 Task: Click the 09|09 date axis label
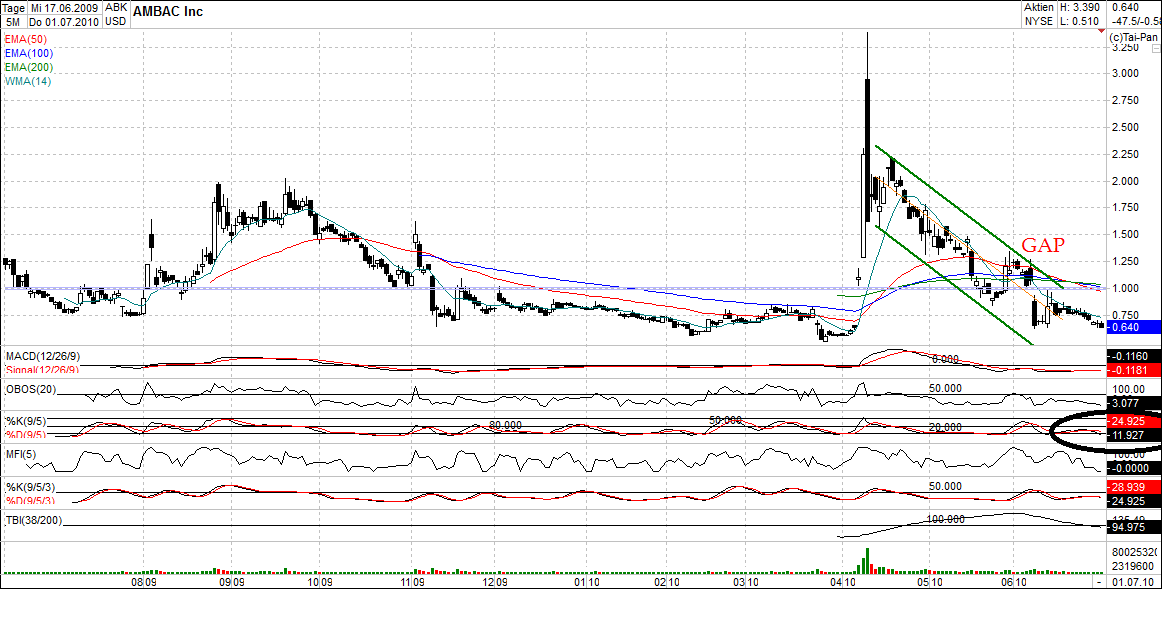tap(232, 582)
